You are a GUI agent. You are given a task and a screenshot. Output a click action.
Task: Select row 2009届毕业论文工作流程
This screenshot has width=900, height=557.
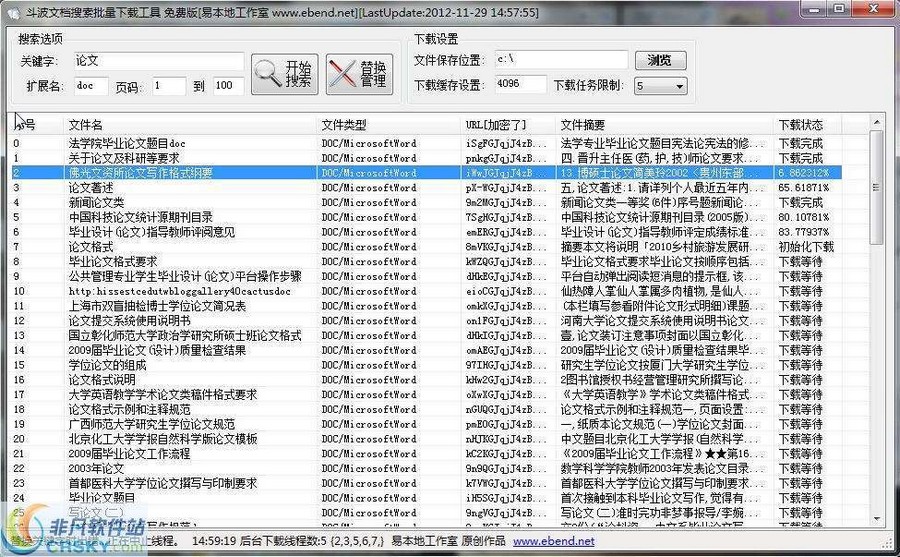point(426,454)
